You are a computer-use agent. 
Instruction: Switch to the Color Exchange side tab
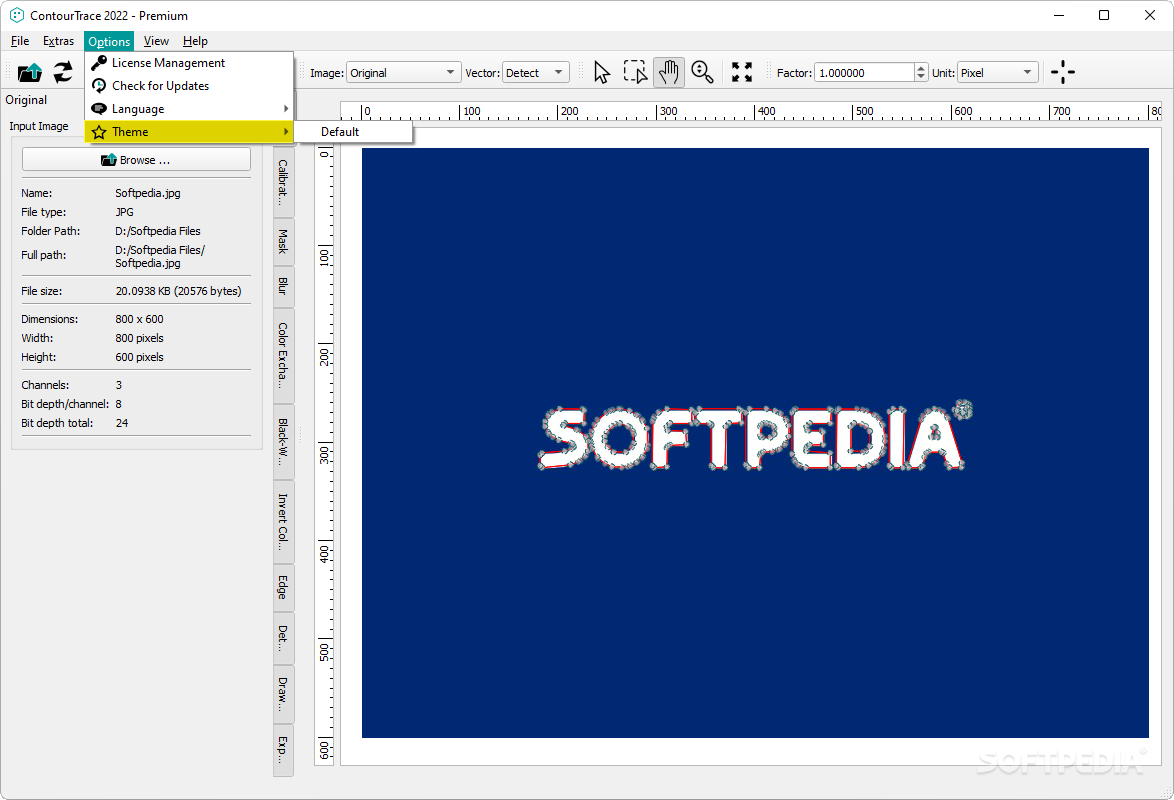tap(283, 355)
